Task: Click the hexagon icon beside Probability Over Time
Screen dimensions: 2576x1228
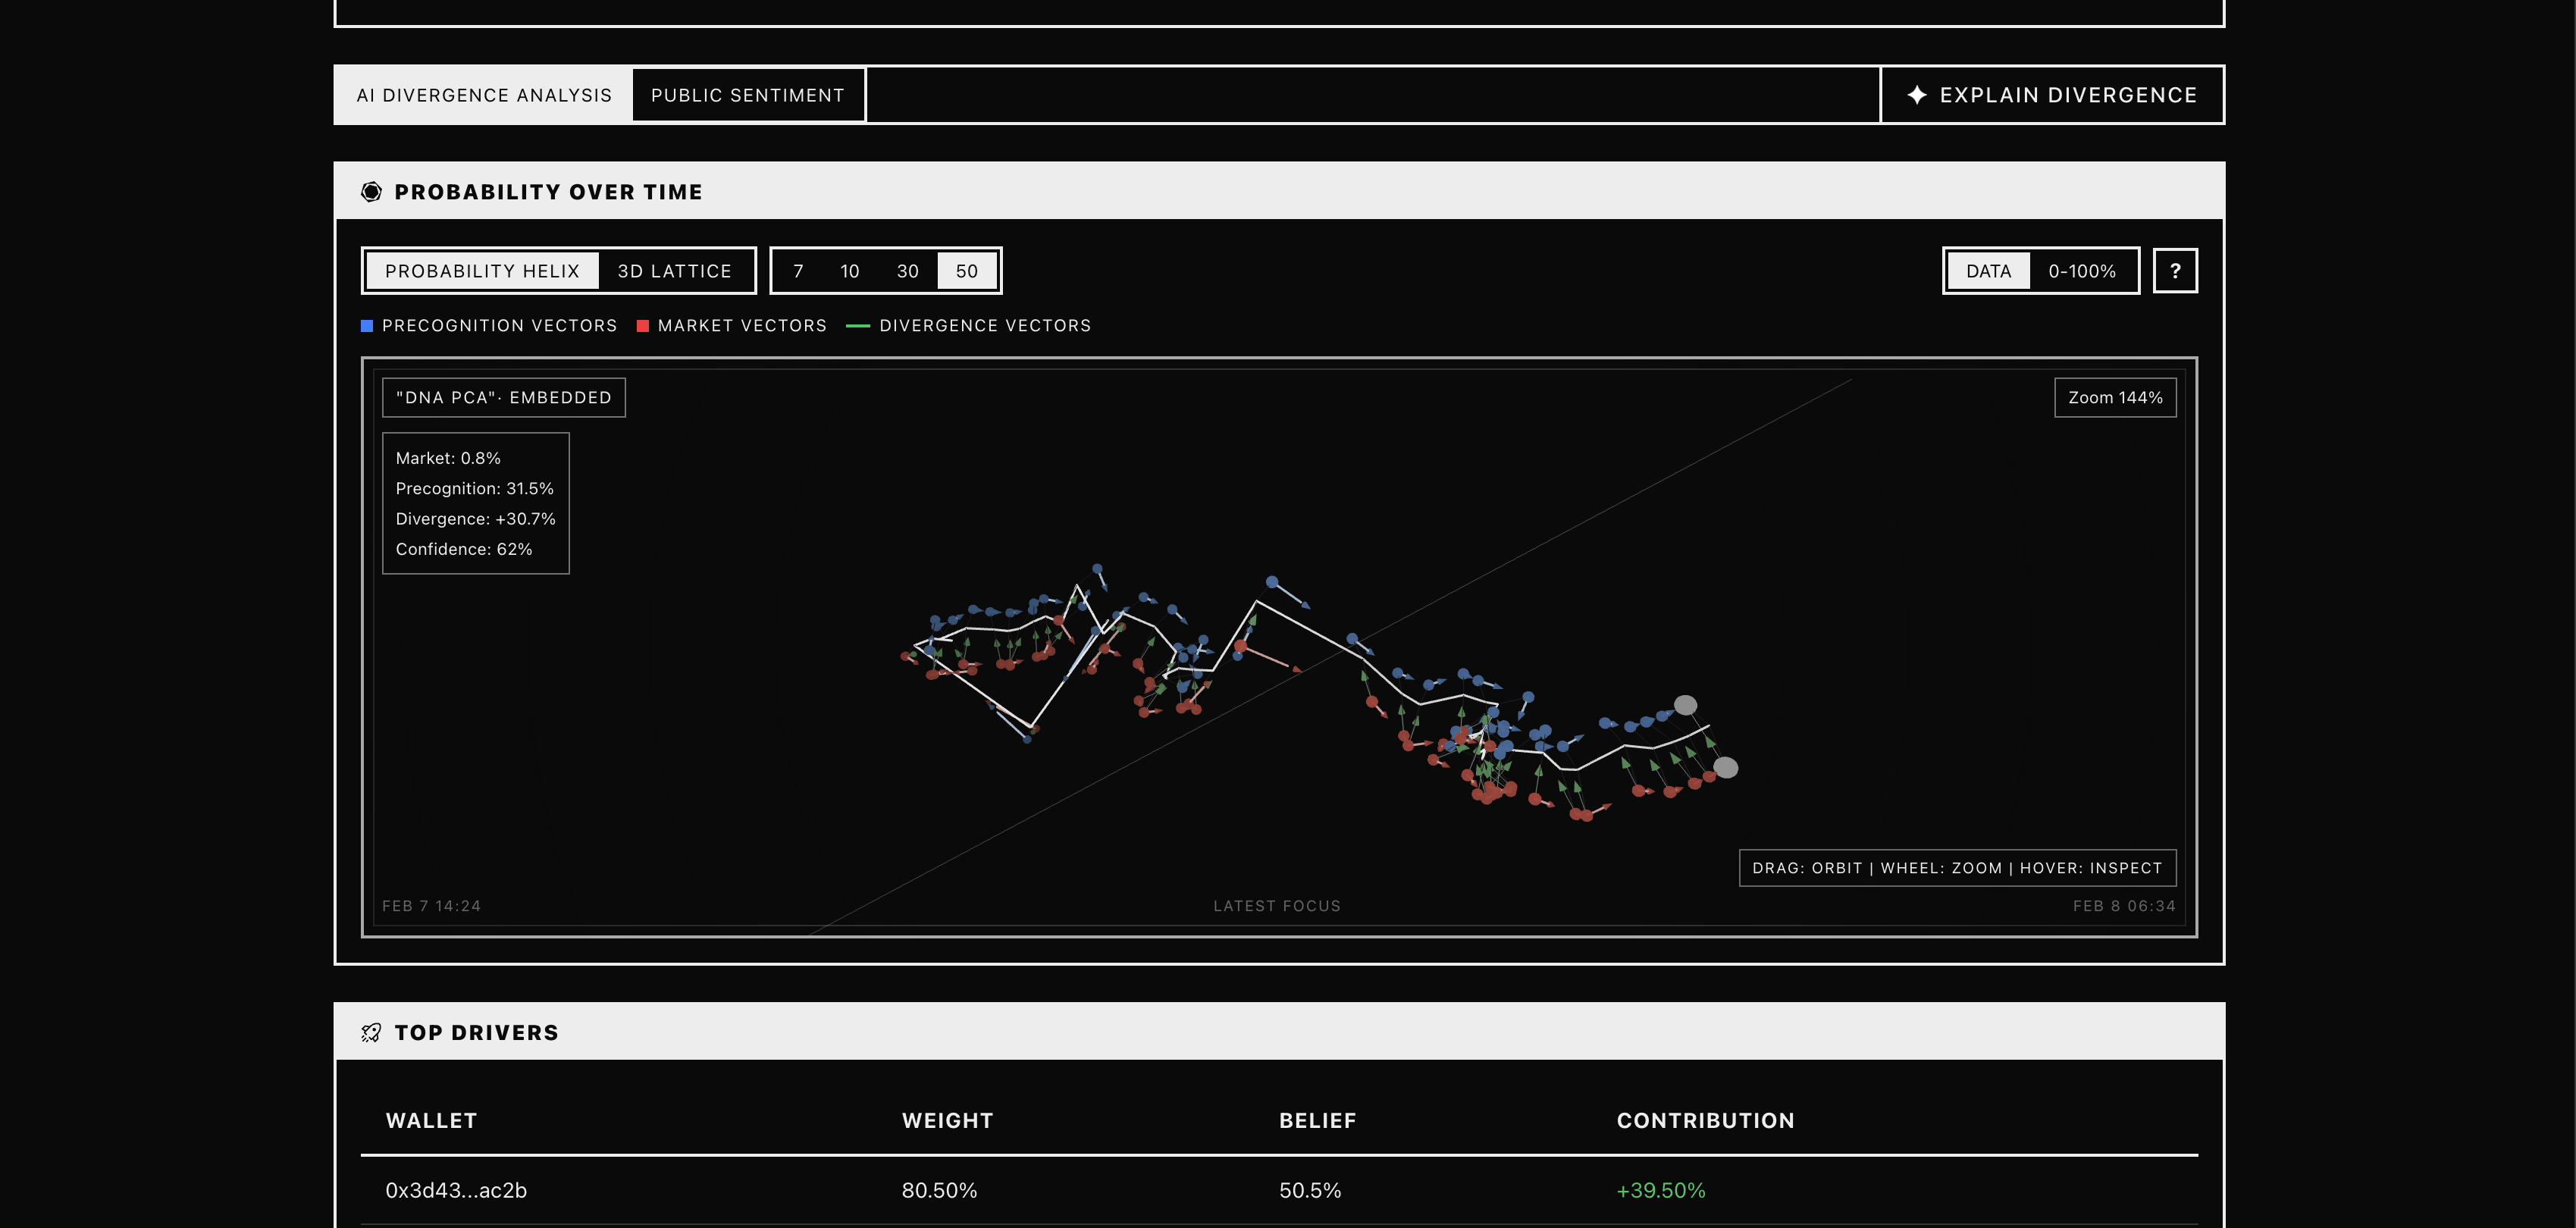Action: 371,190
